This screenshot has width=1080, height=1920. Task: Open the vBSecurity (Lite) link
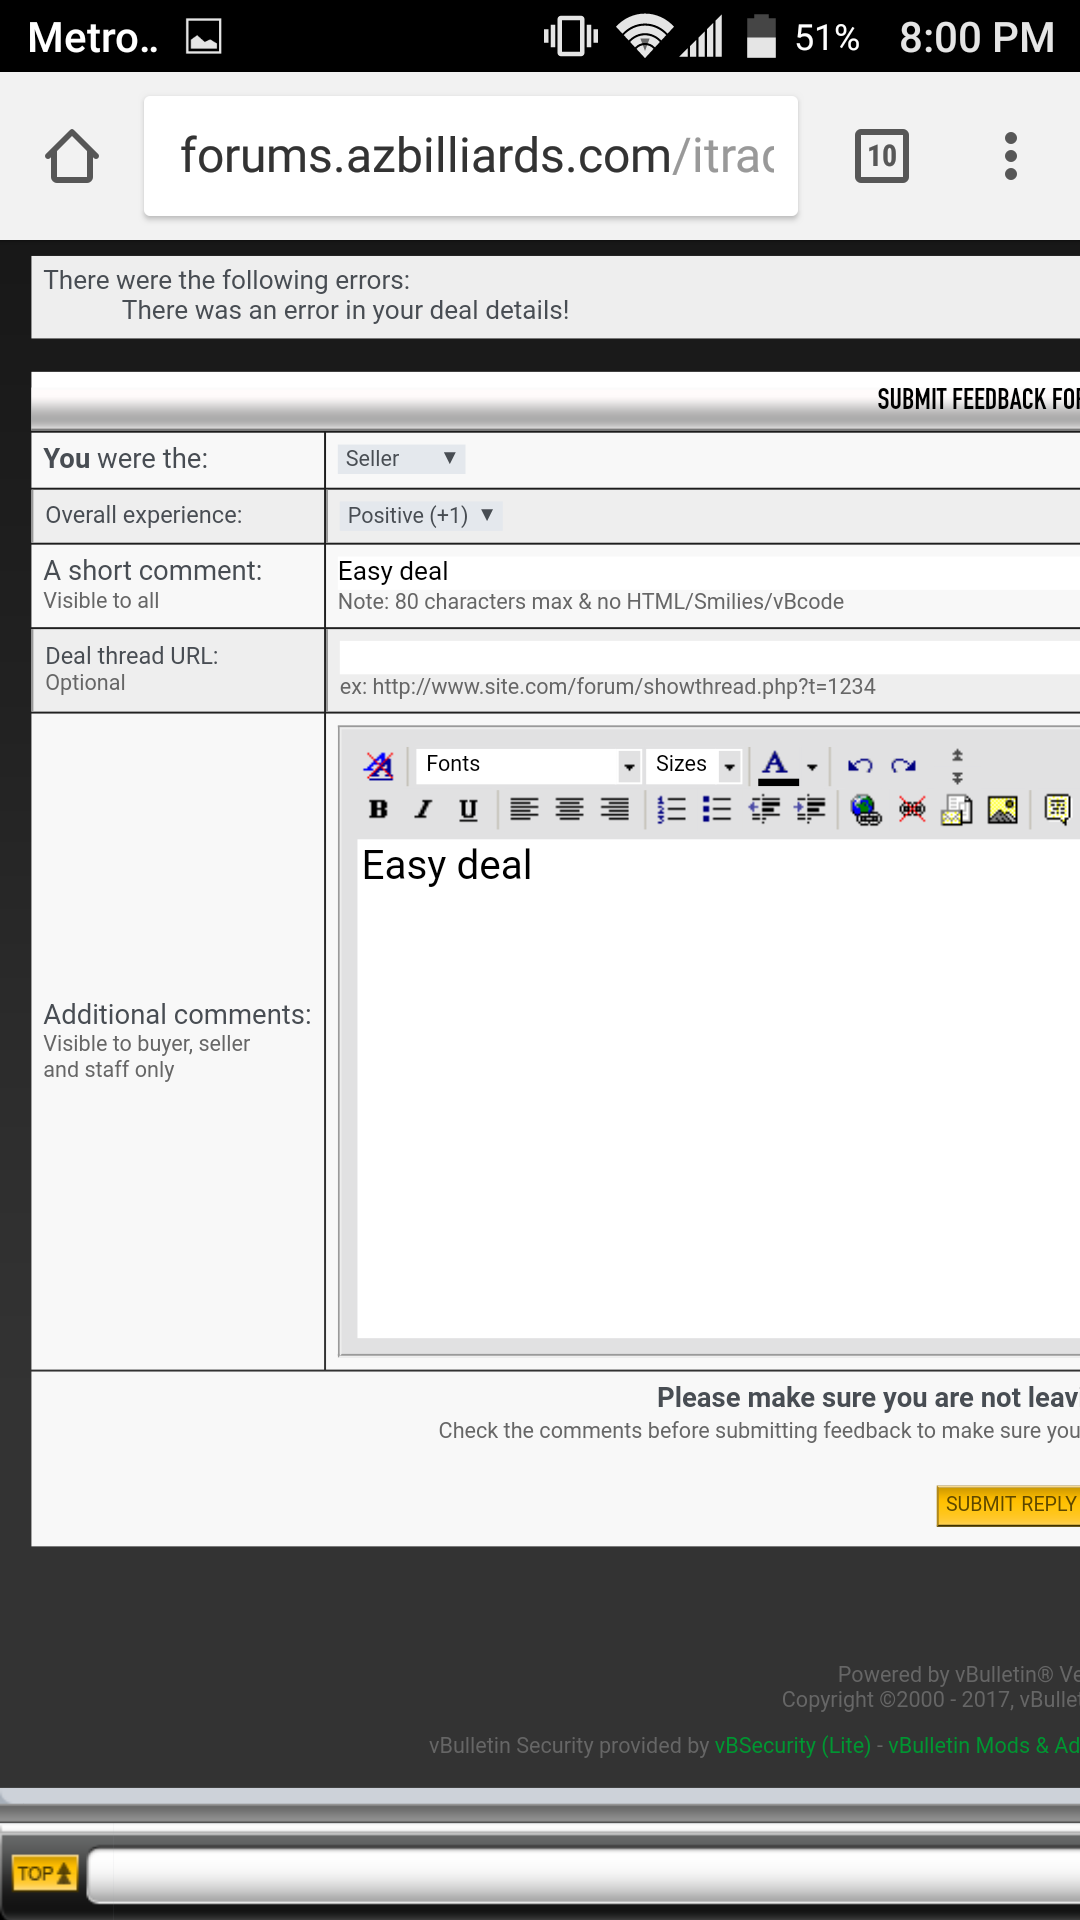[792, 1746]
